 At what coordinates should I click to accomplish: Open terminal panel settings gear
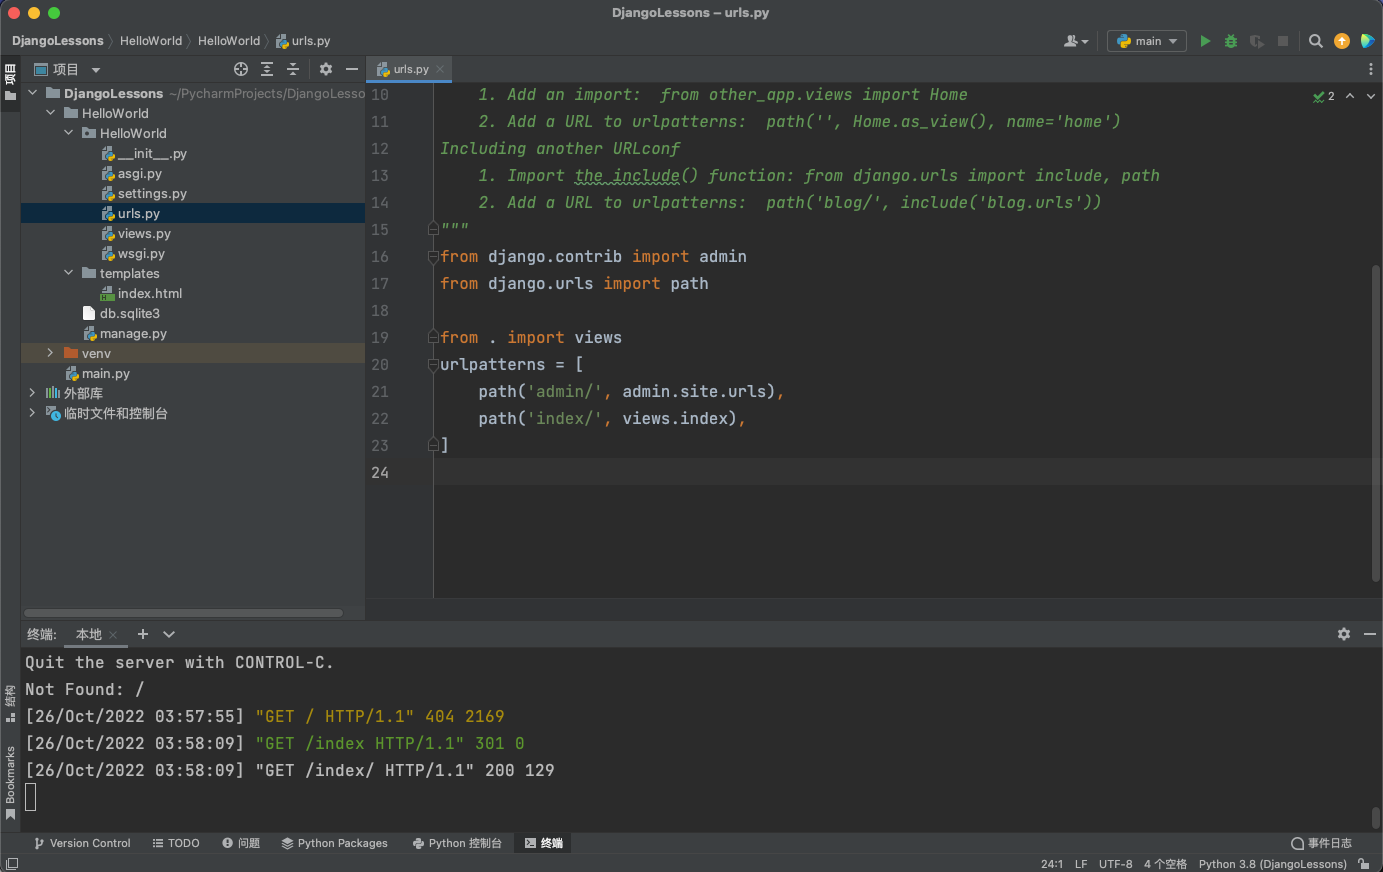coord(1344,634)
